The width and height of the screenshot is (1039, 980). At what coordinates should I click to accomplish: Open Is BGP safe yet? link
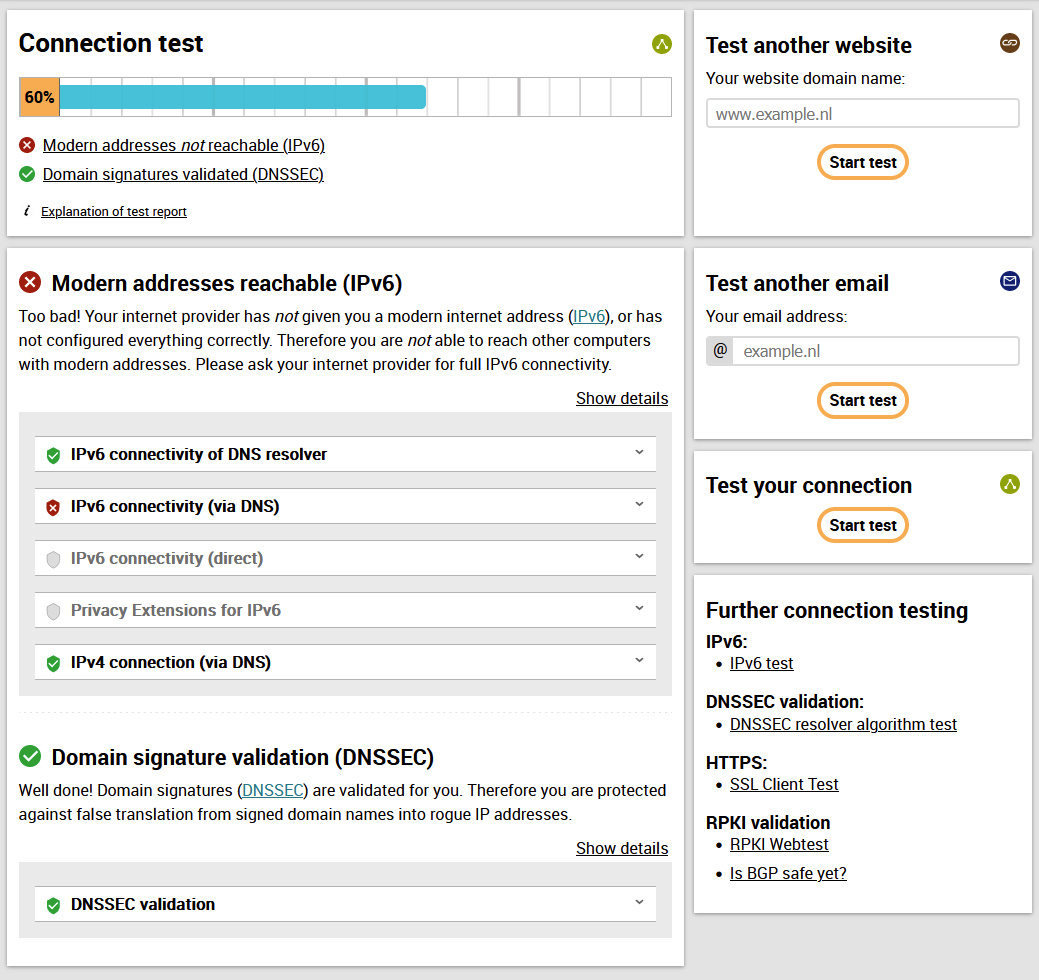tap(788, 874)
